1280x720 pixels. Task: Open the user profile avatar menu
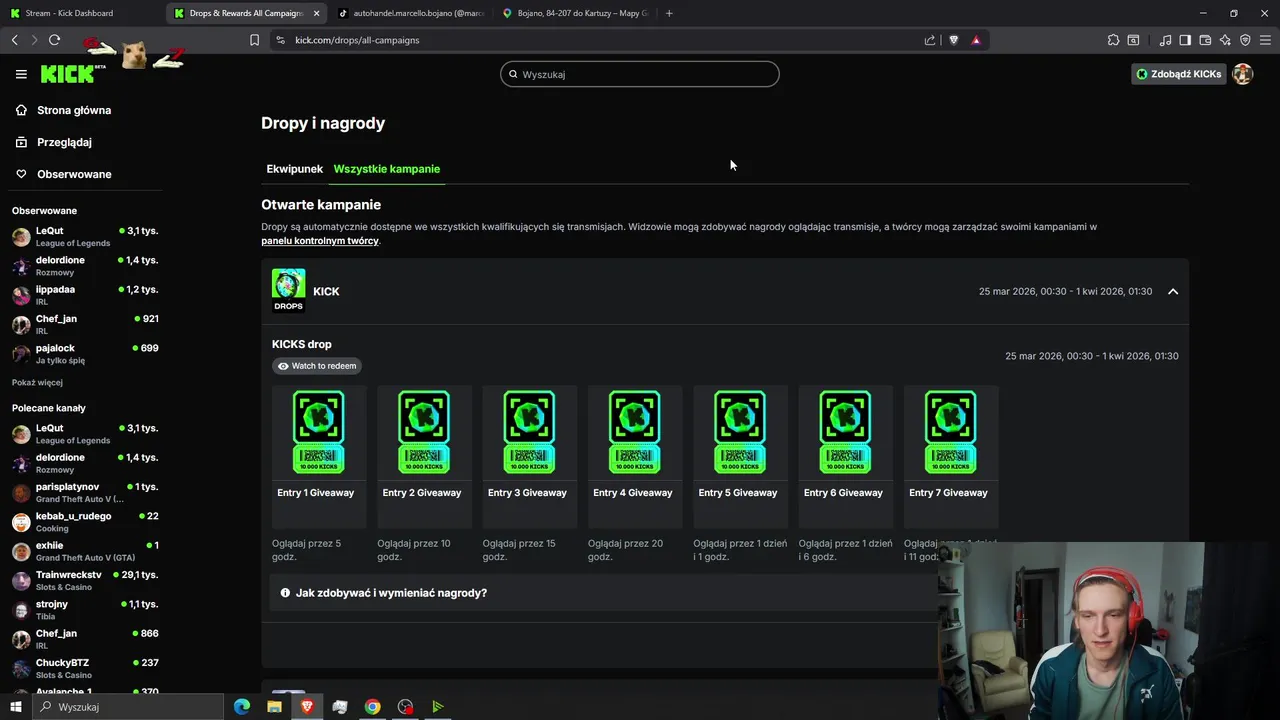[1243, 74]
